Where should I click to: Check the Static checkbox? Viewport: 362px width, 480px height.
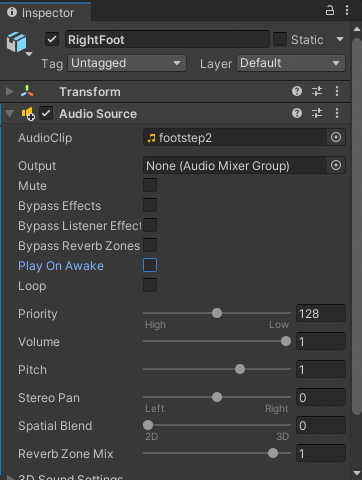point(280,39)
